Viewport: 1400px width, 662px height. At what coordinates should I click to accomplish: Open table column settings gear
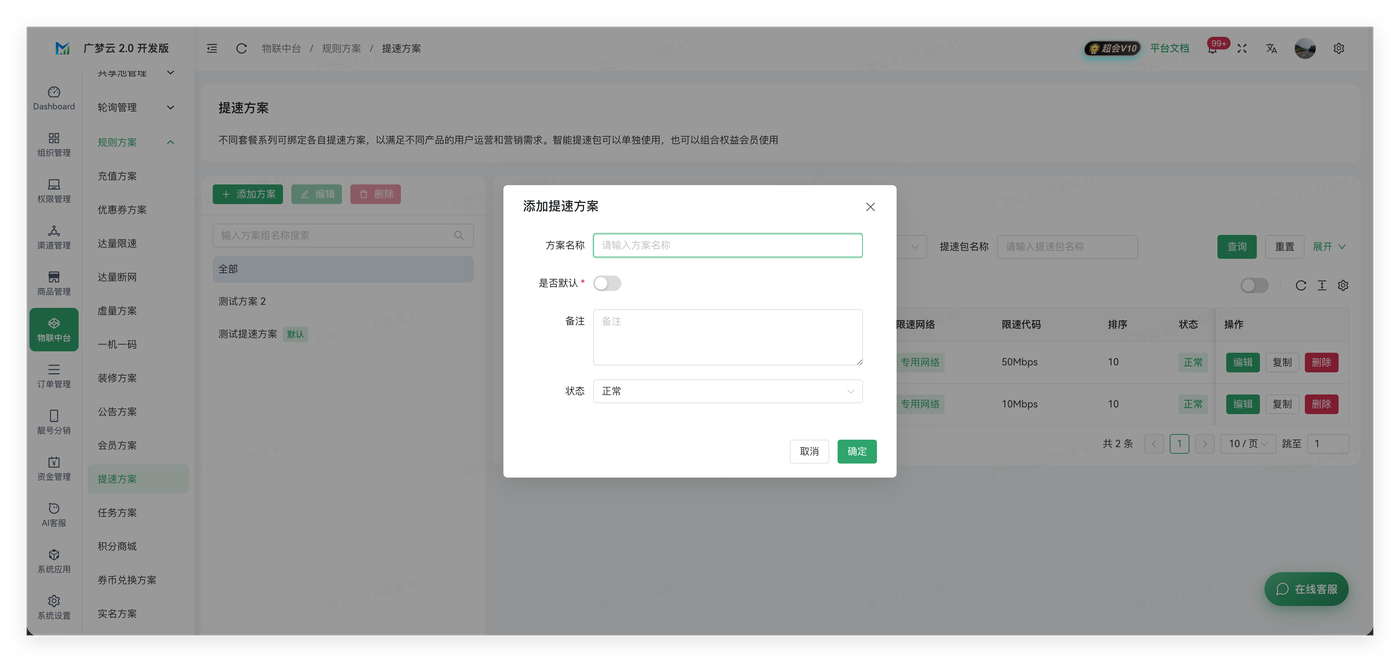1343,285
